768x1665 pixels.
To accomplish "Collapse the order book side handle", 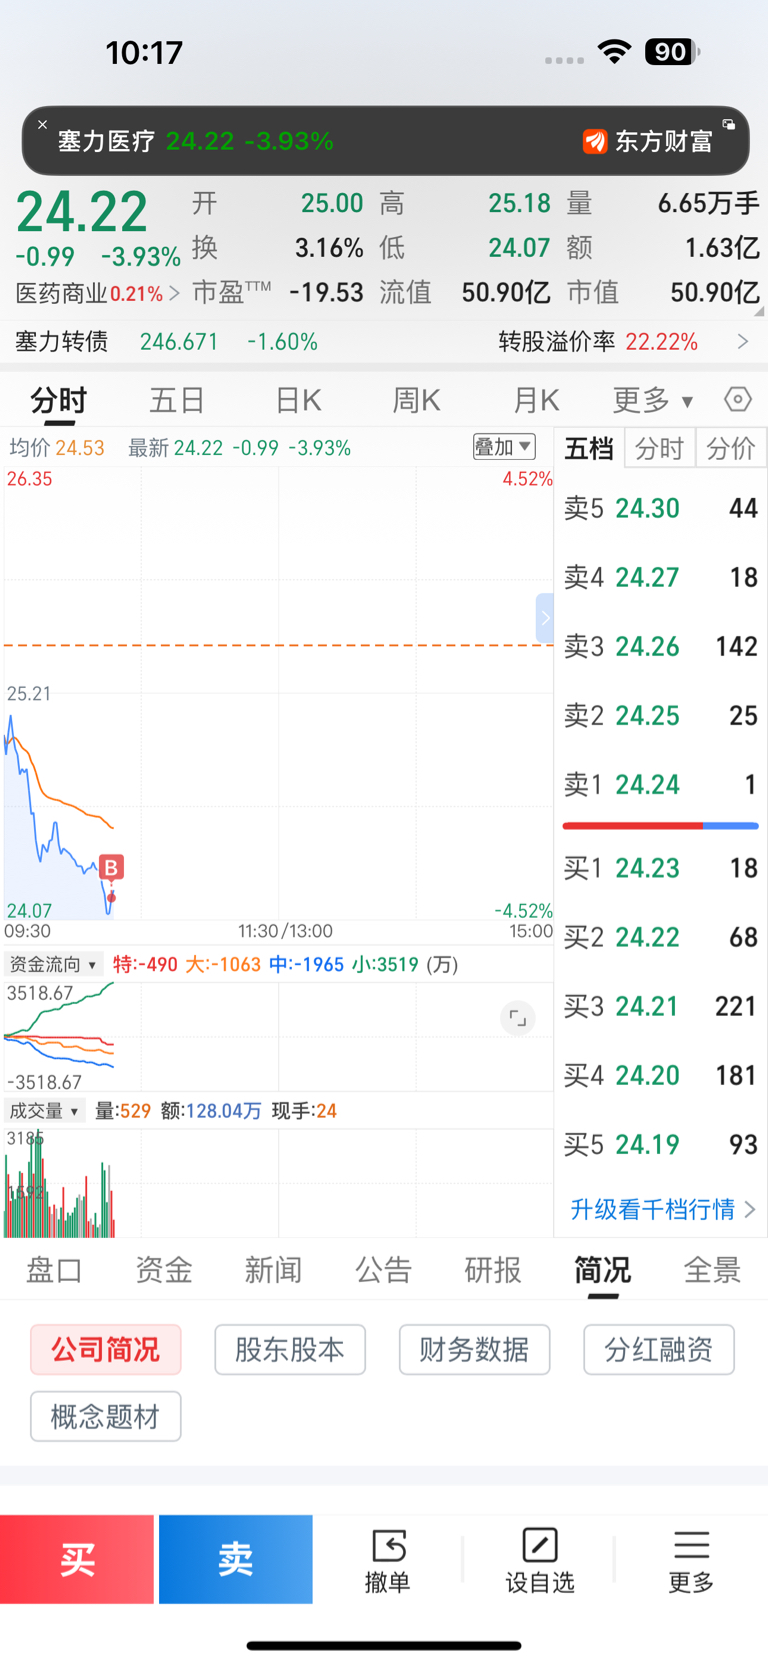I will (x=545, y=618).
